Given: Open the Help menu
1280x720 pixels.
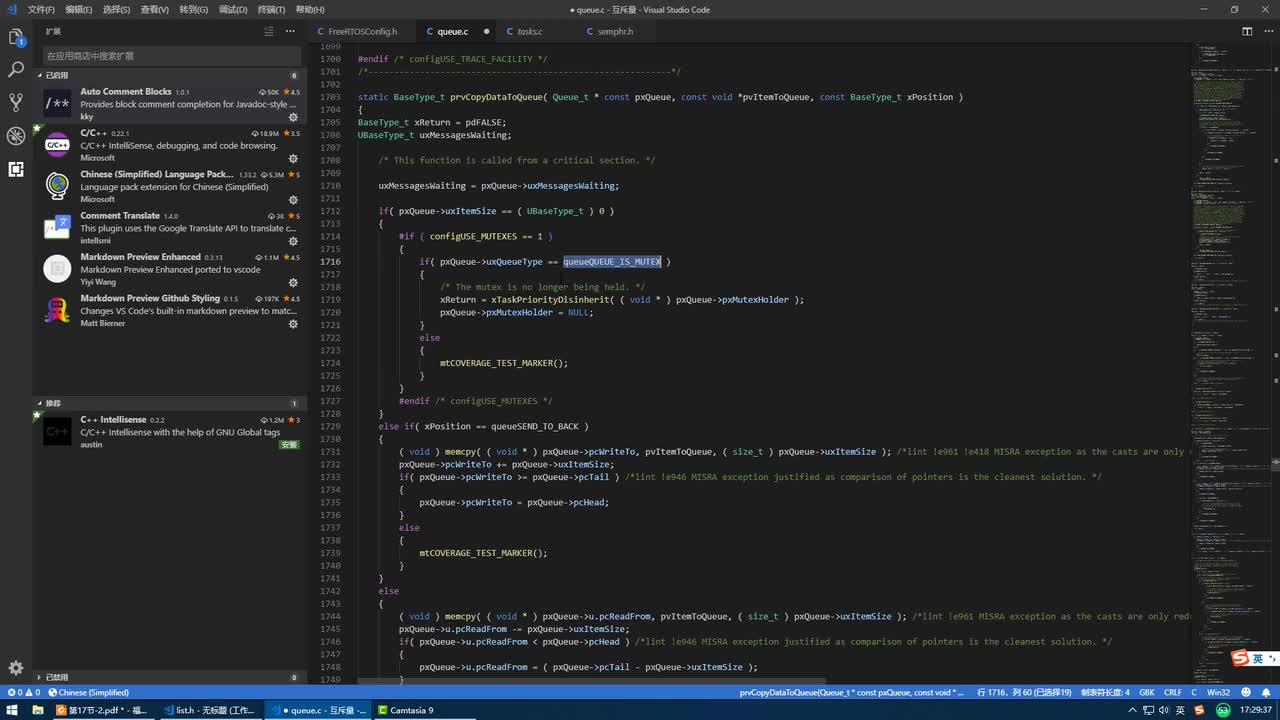Looking at the screenshot, I should click(x=310, y=9).
